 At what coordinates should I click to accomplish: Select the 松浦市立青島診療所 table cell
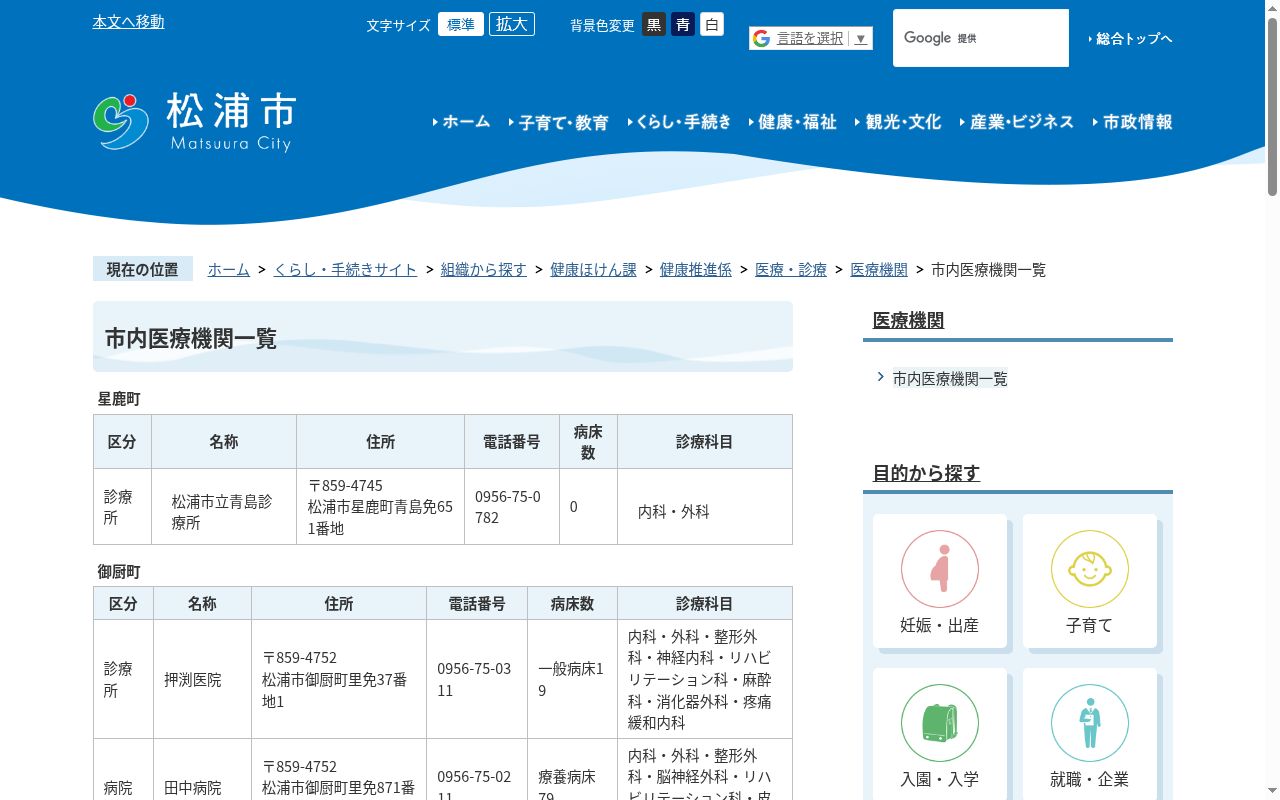224,507
